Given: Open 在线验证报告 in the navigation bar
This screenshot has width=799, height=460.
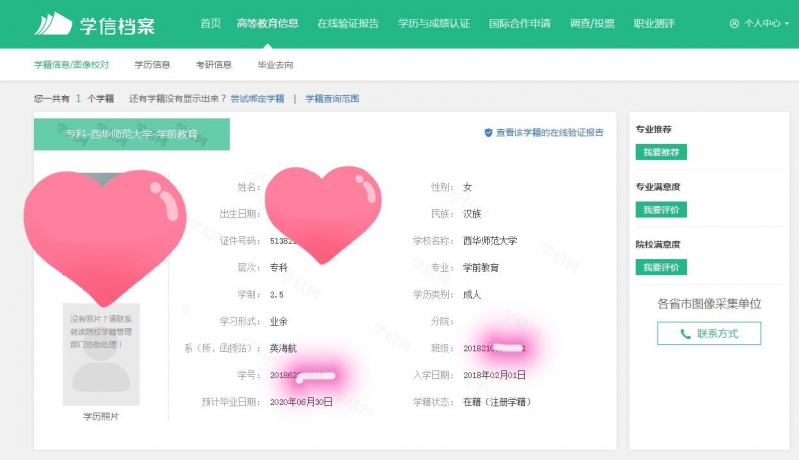Looking at the screenshot, I should point(348,23).
